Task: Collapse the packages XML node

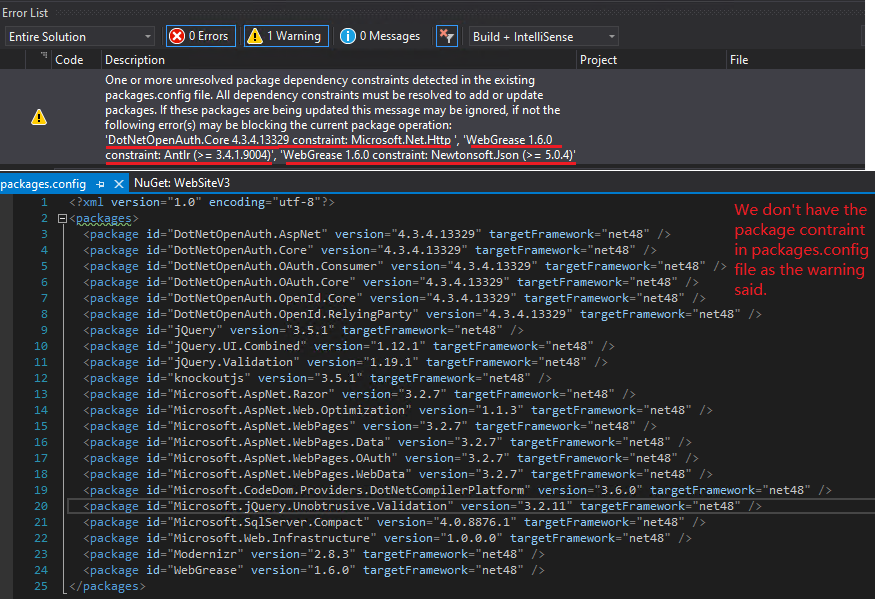Action: (62, 218)
